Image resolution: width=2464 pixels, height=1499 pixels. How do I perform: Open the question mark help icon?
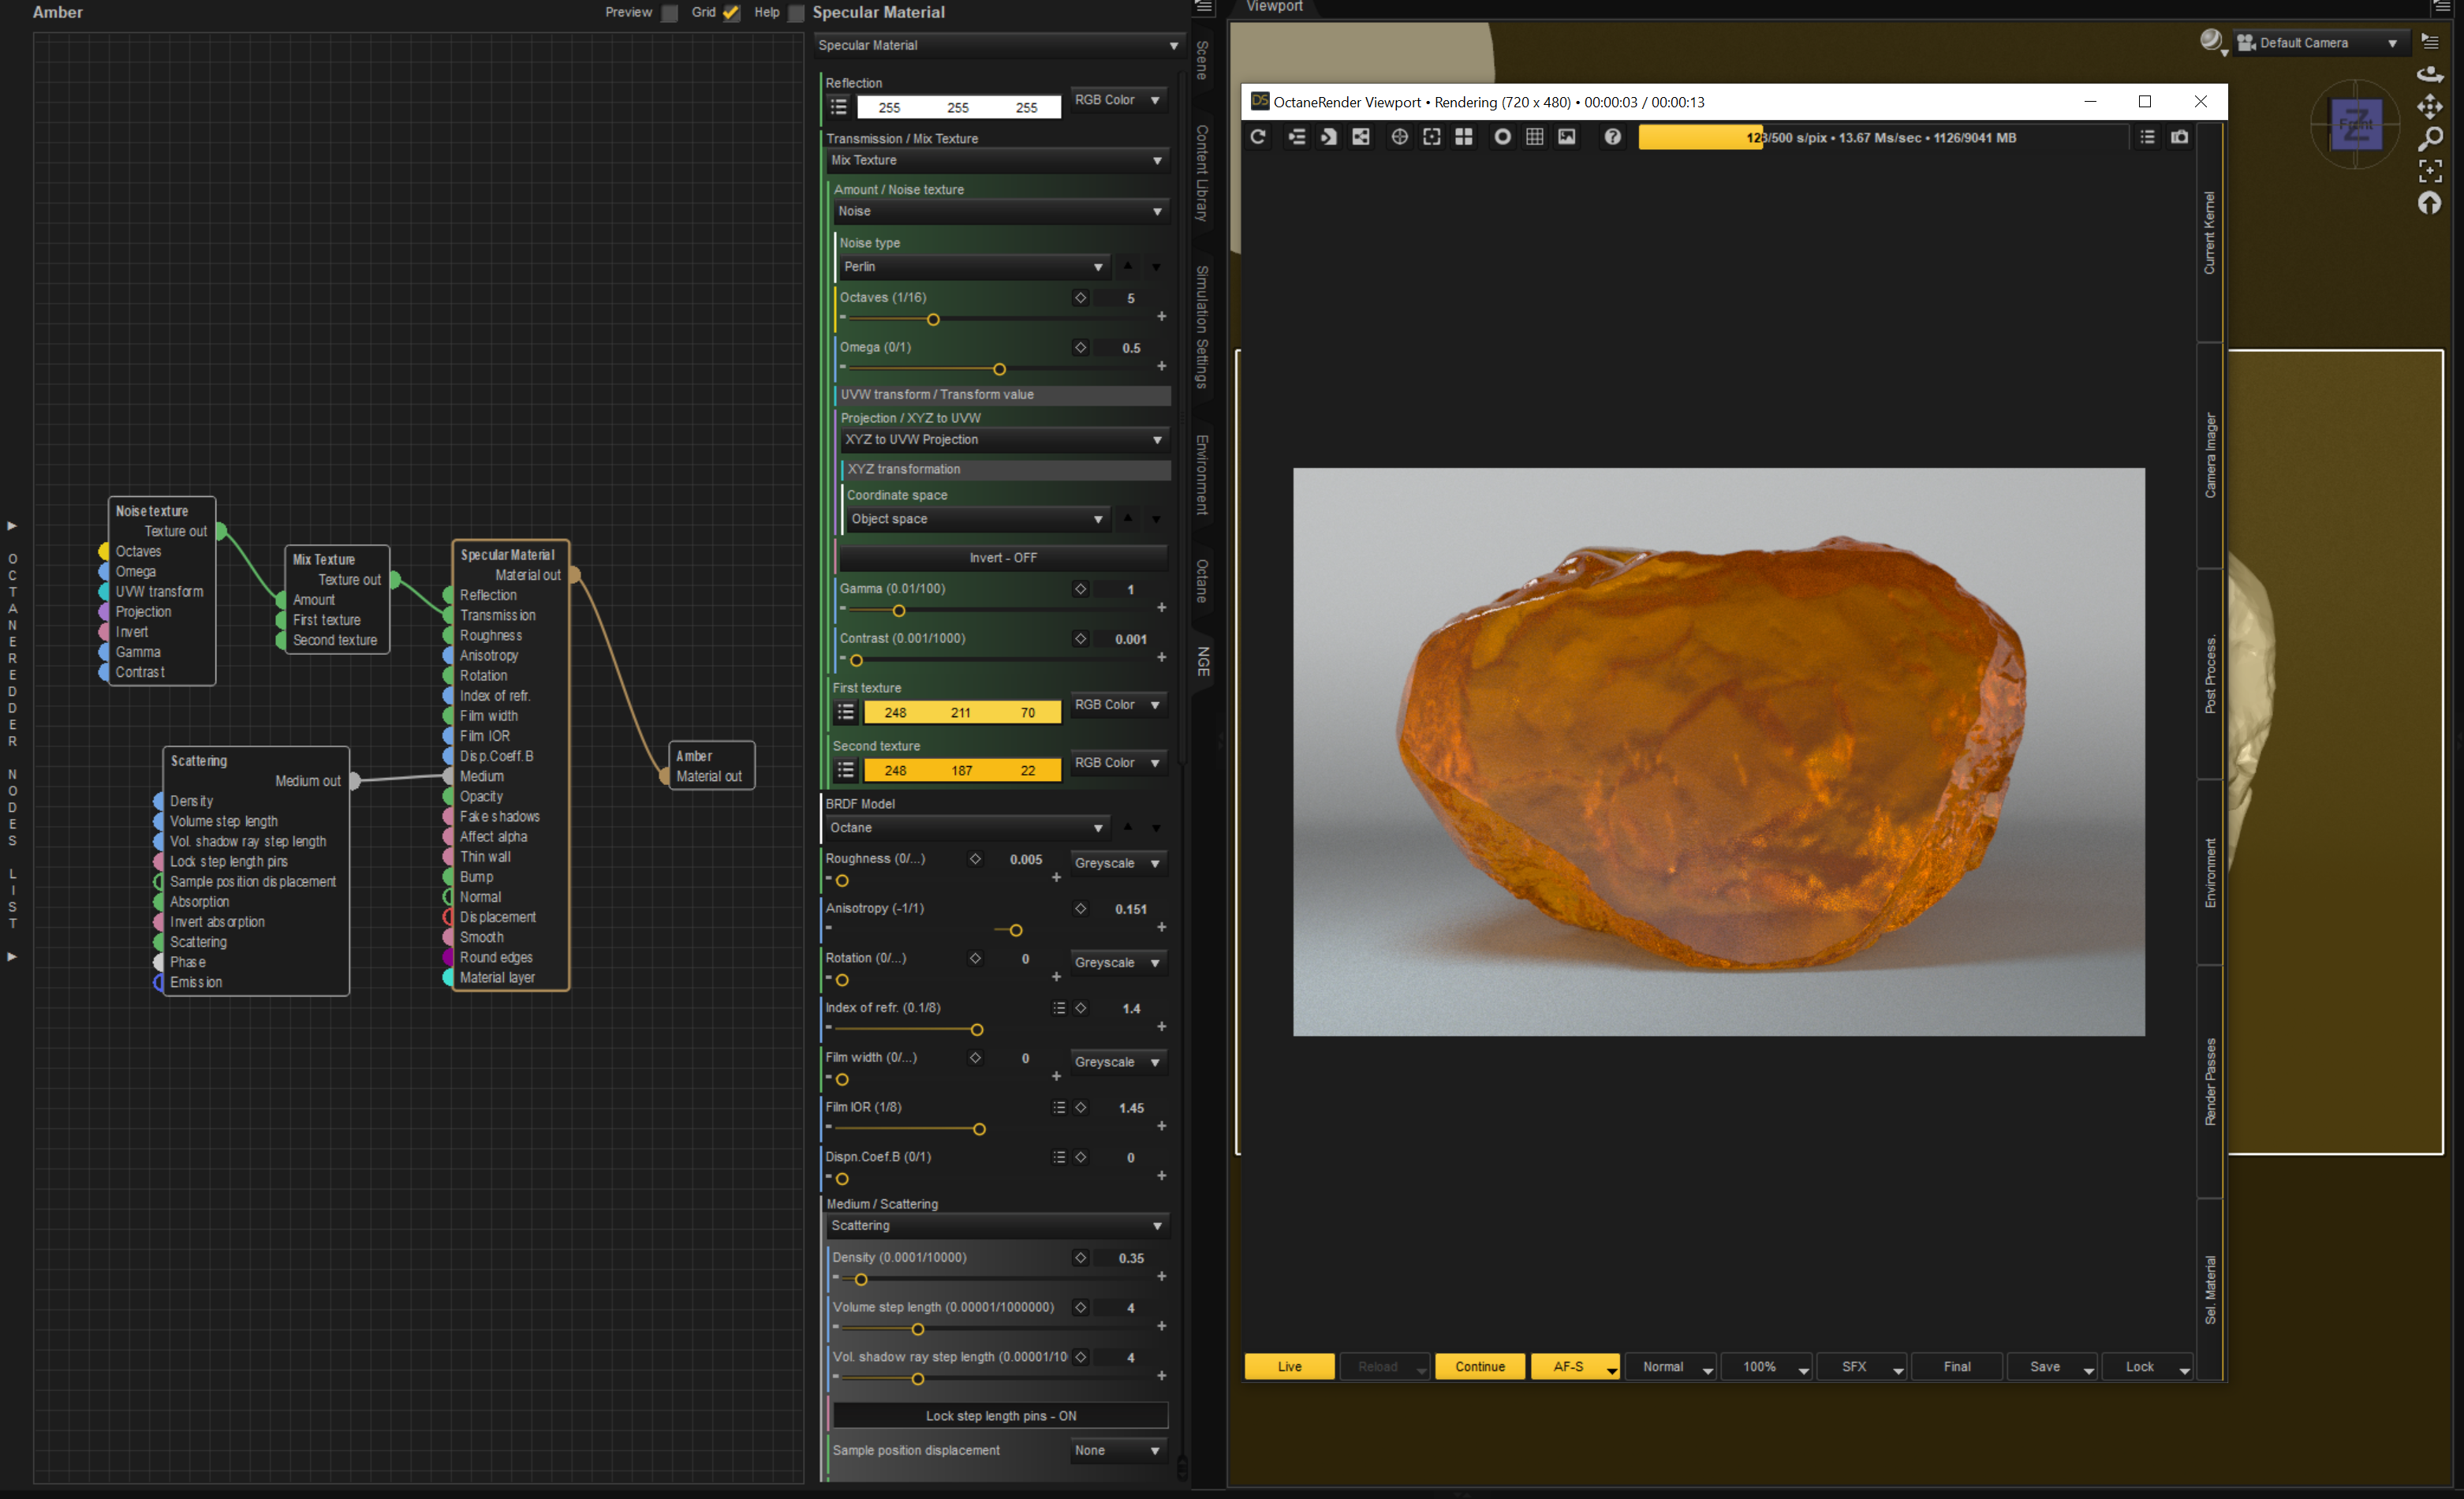[1612, 137]
